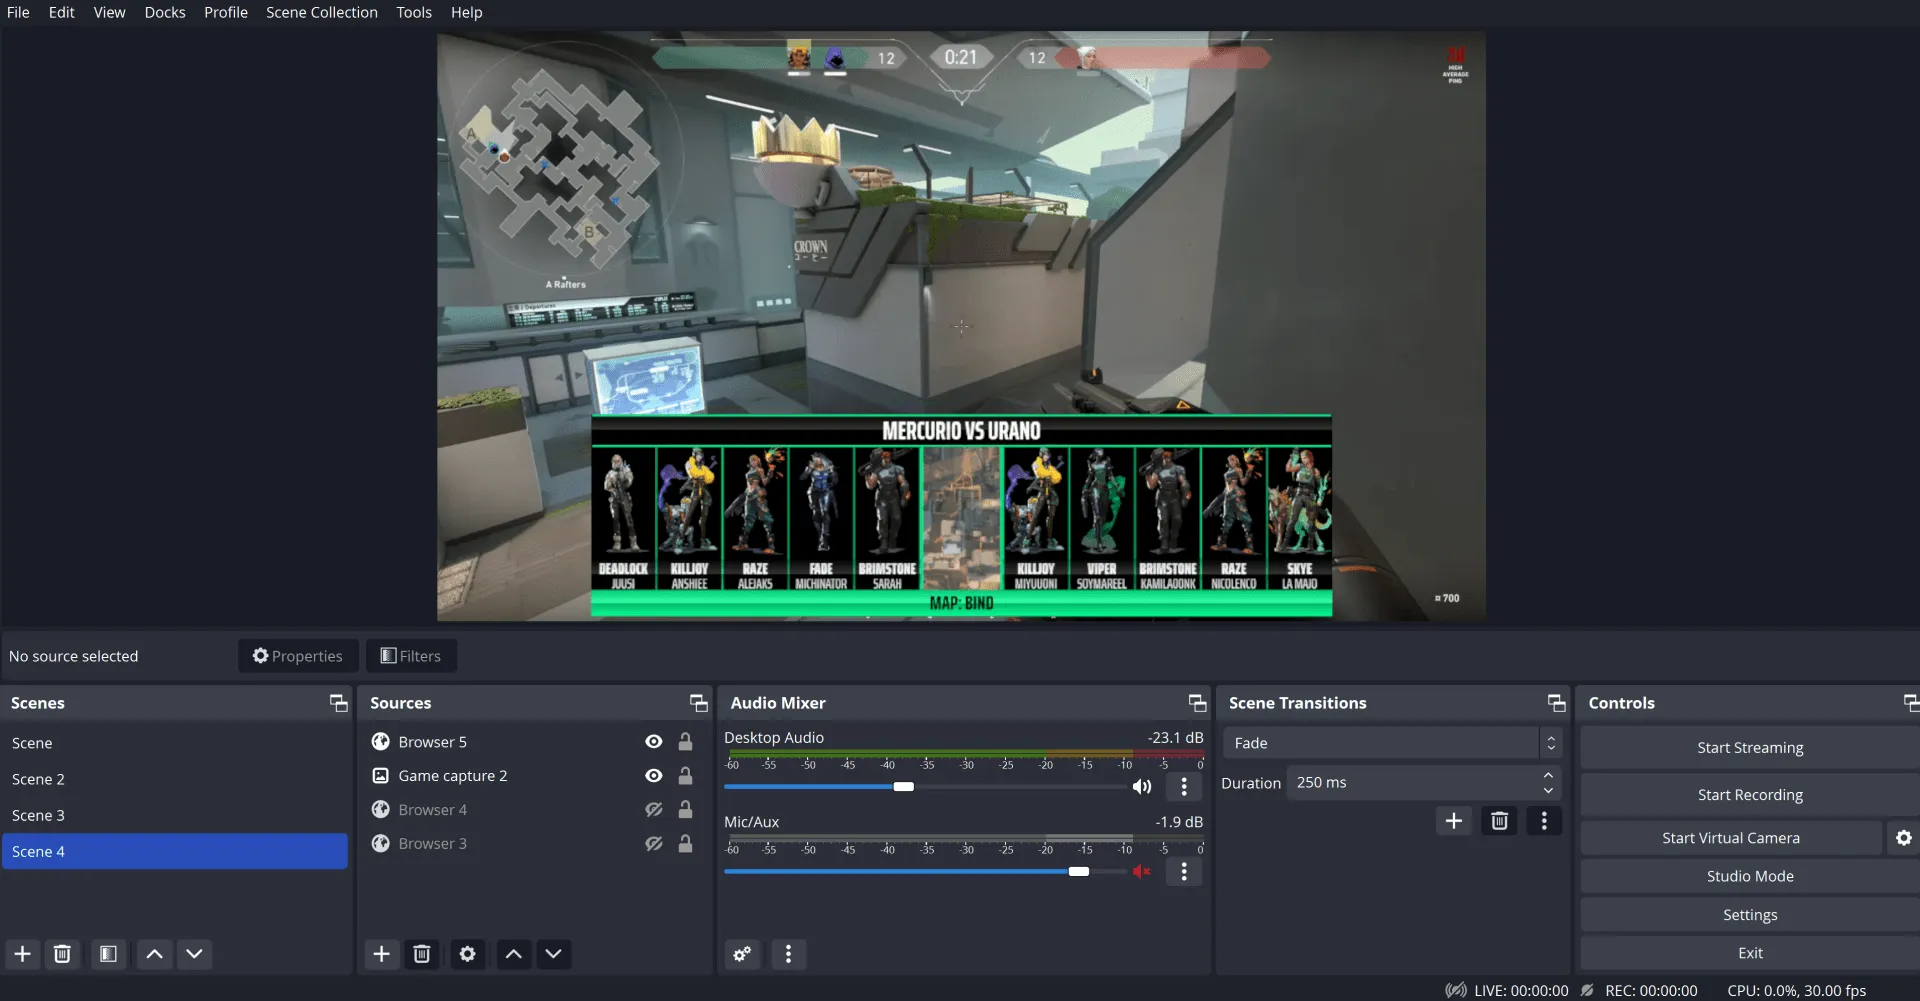This screenshot has height=1001, width=1920.
Task: Open the Tools menu
Action: tap(414, 12)
